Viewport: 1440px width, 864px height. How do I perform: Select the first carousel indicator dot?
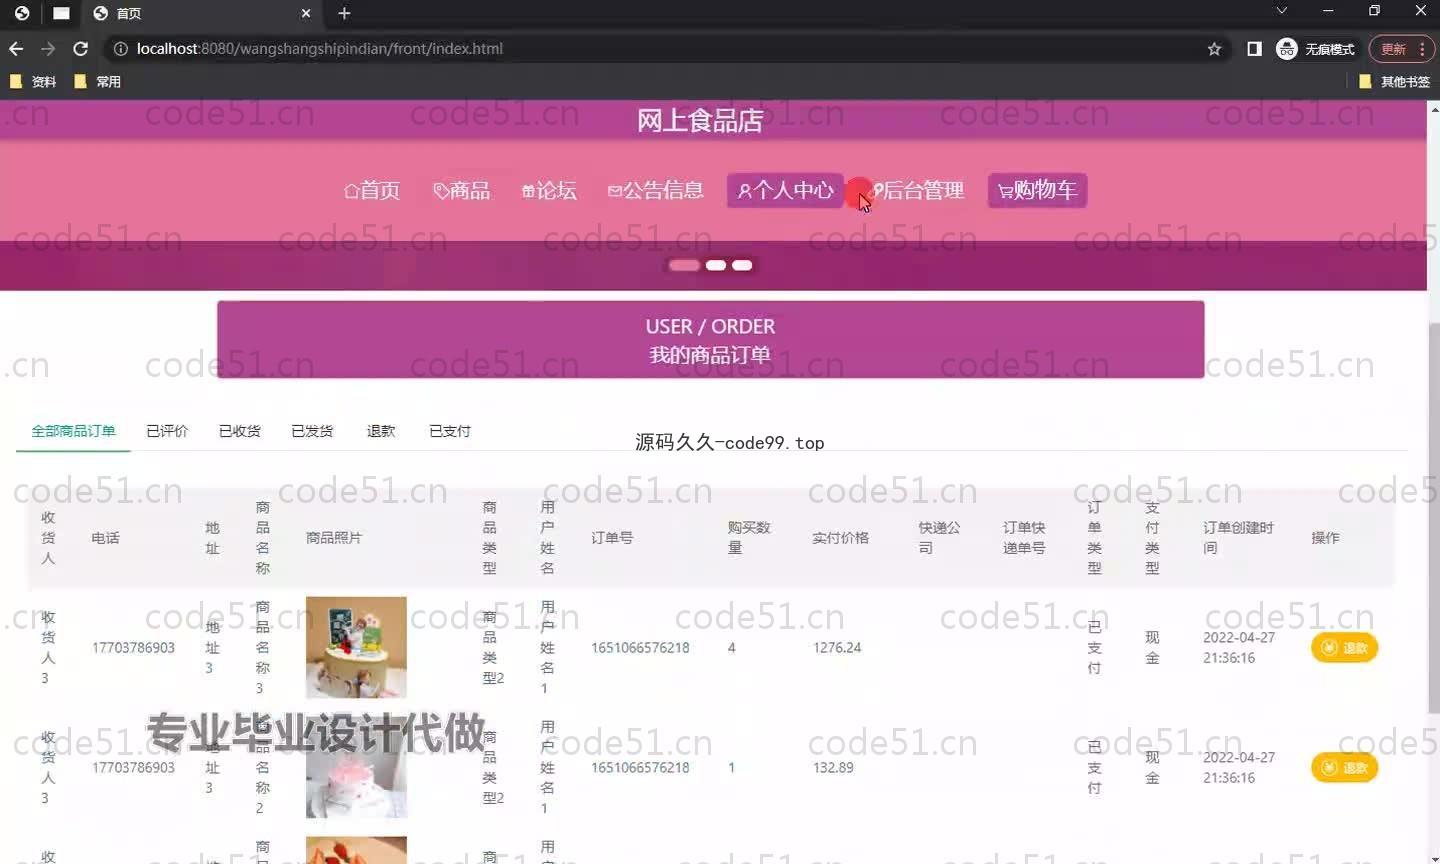pos(684,265)
